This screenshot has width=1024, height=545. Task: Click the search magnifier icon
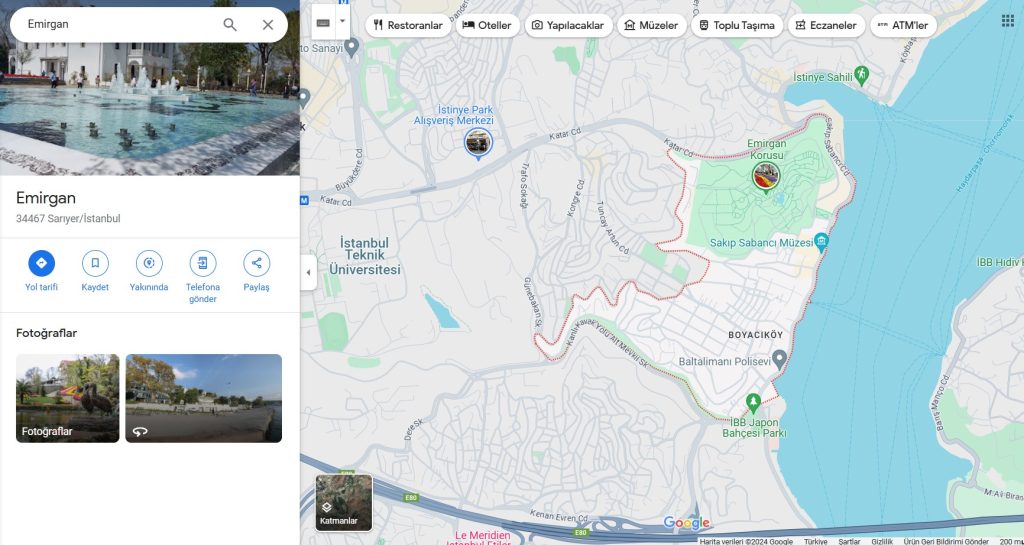[230, 25]
